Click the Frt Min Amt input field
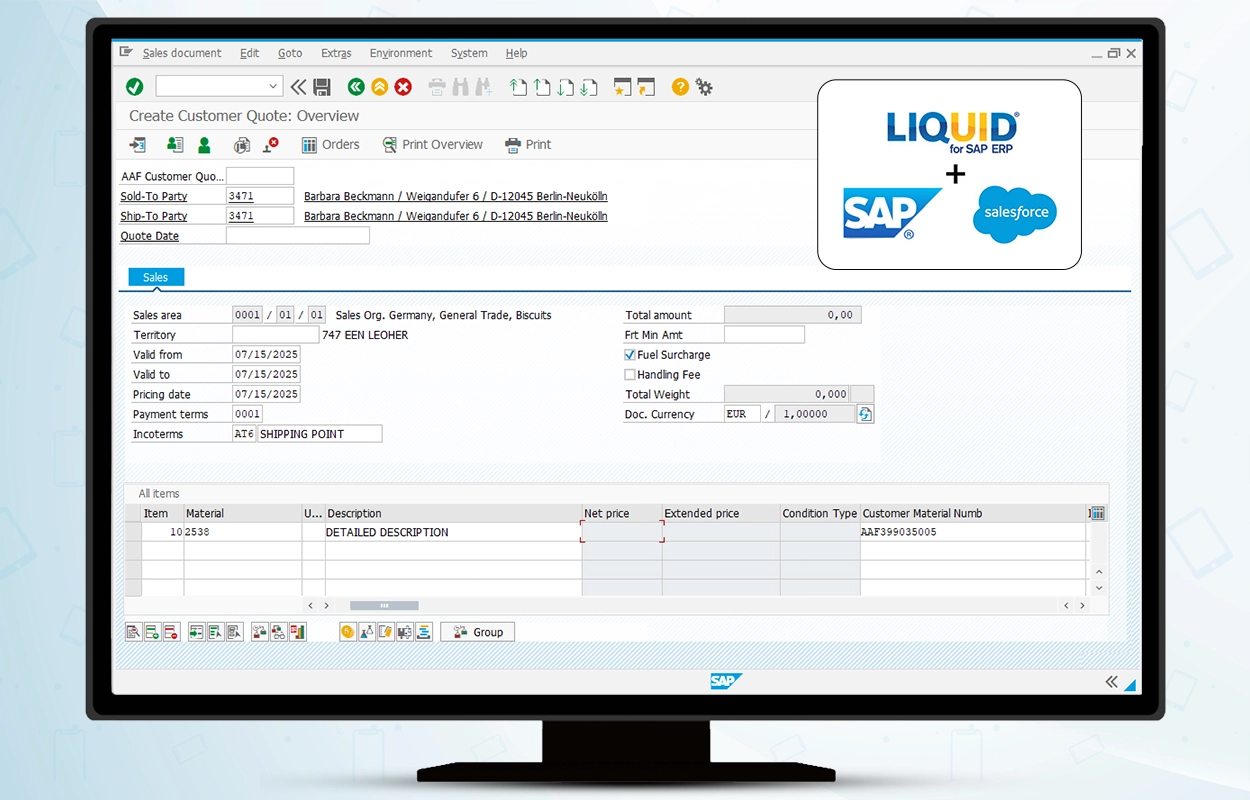 point(764,335)
